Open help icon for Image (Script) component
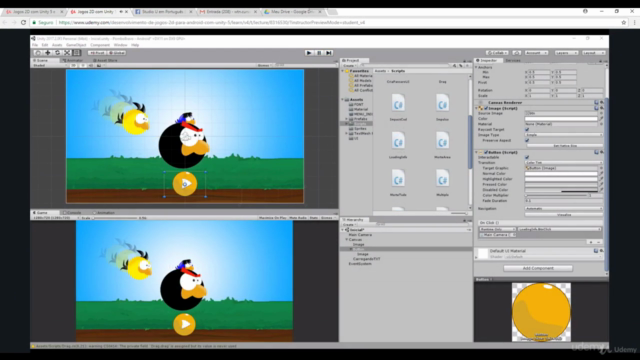 tap(596, 108)
